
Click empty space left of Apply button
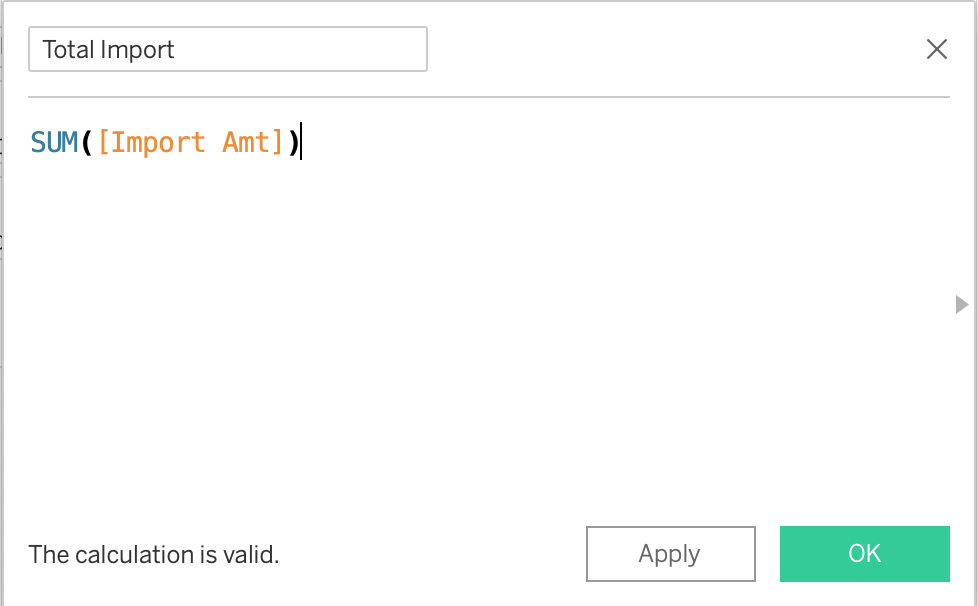[430, 554]
